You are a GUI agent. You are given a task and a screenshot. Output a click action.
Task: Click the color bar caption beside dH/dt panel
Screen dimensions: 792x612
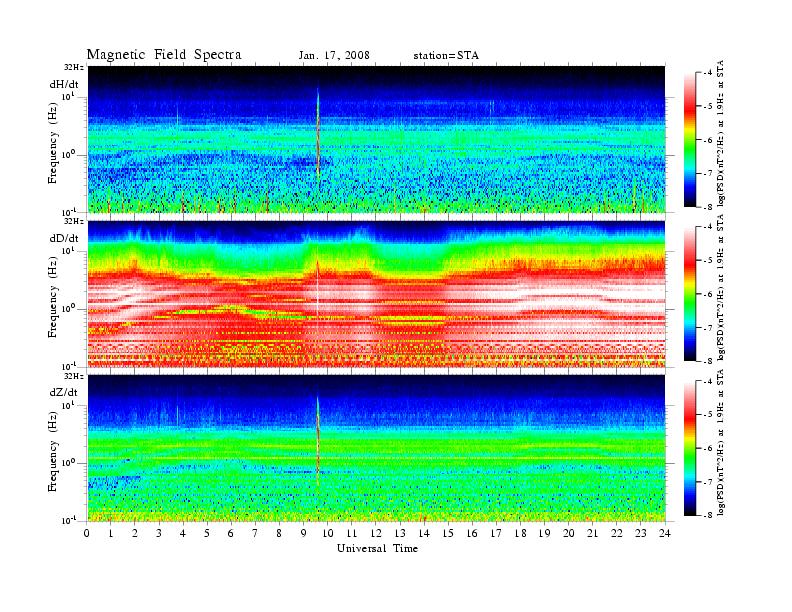(x=721, y=133)
